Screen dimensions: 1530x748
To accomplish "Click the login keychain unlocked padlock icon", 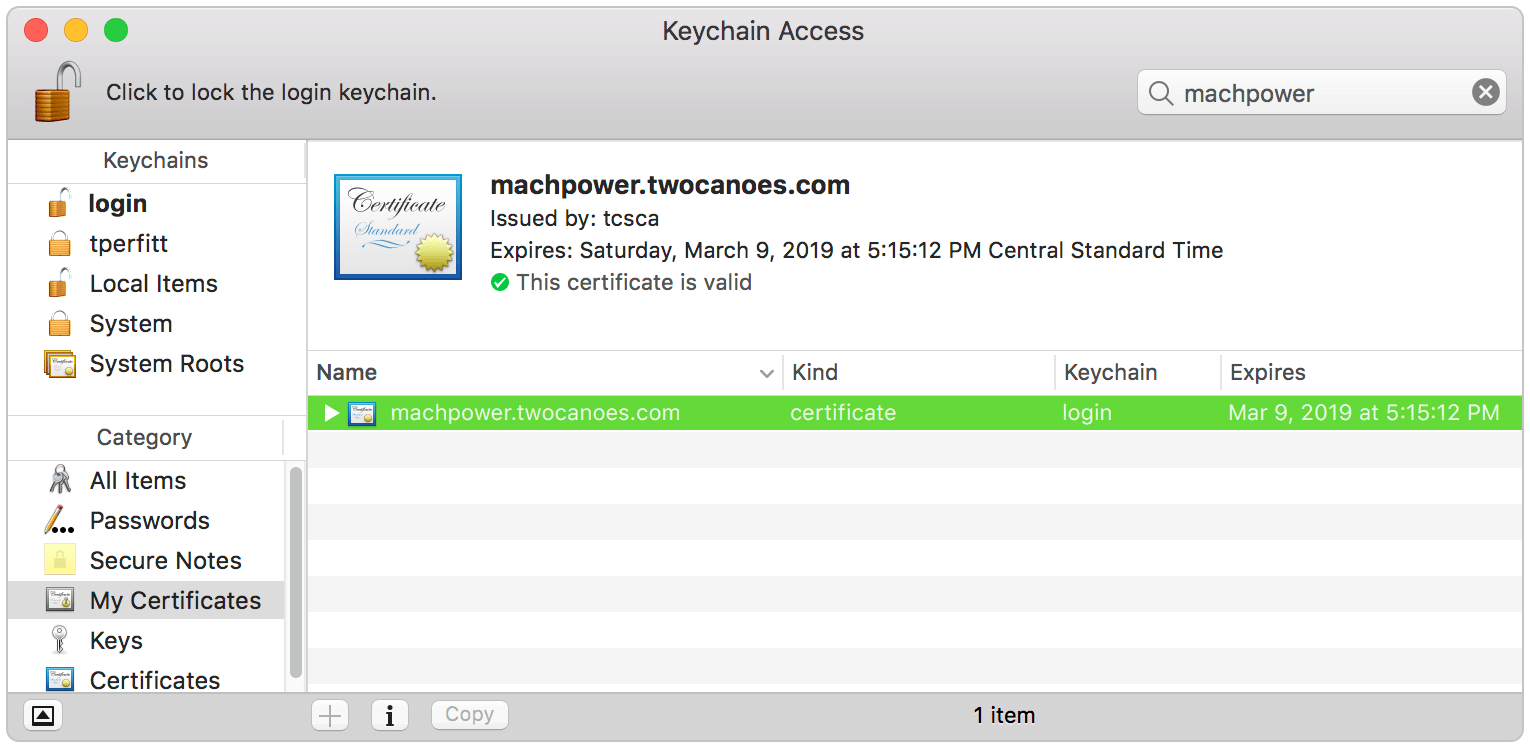I will [x=60, y=203].
